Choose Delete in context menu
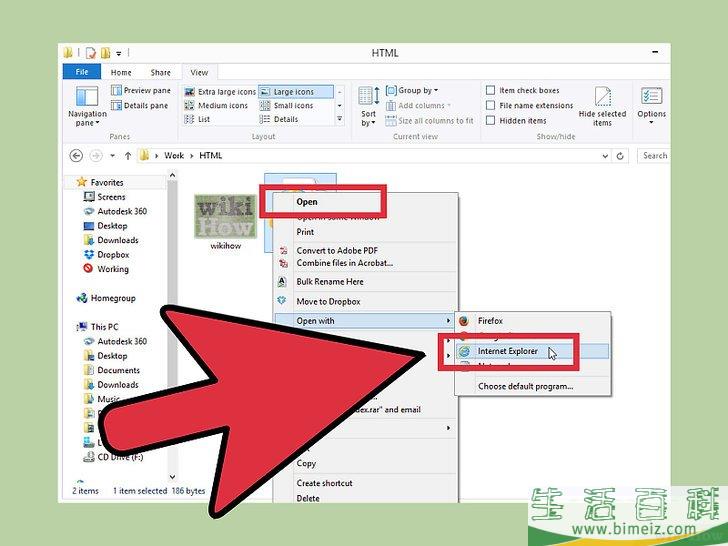 [x=308, y=498]
